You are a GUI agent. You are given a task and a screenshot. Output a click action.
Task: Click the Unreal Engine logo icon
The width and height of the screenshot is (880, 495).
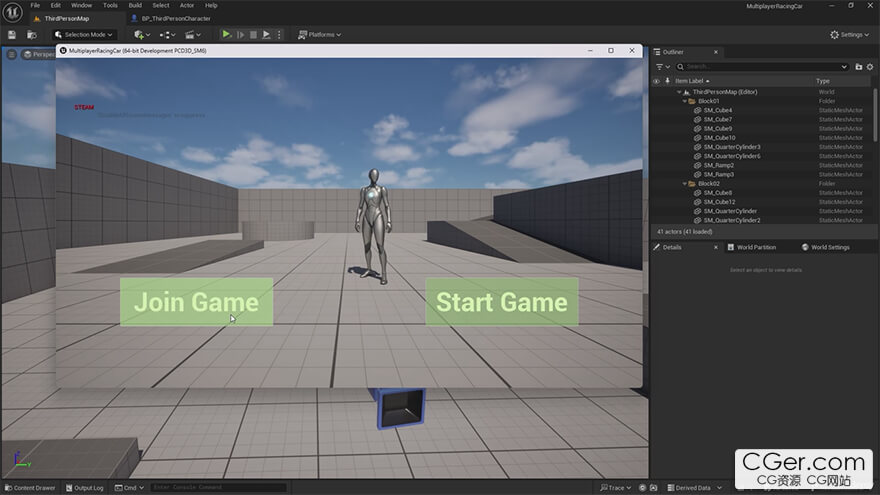[12, 12]
